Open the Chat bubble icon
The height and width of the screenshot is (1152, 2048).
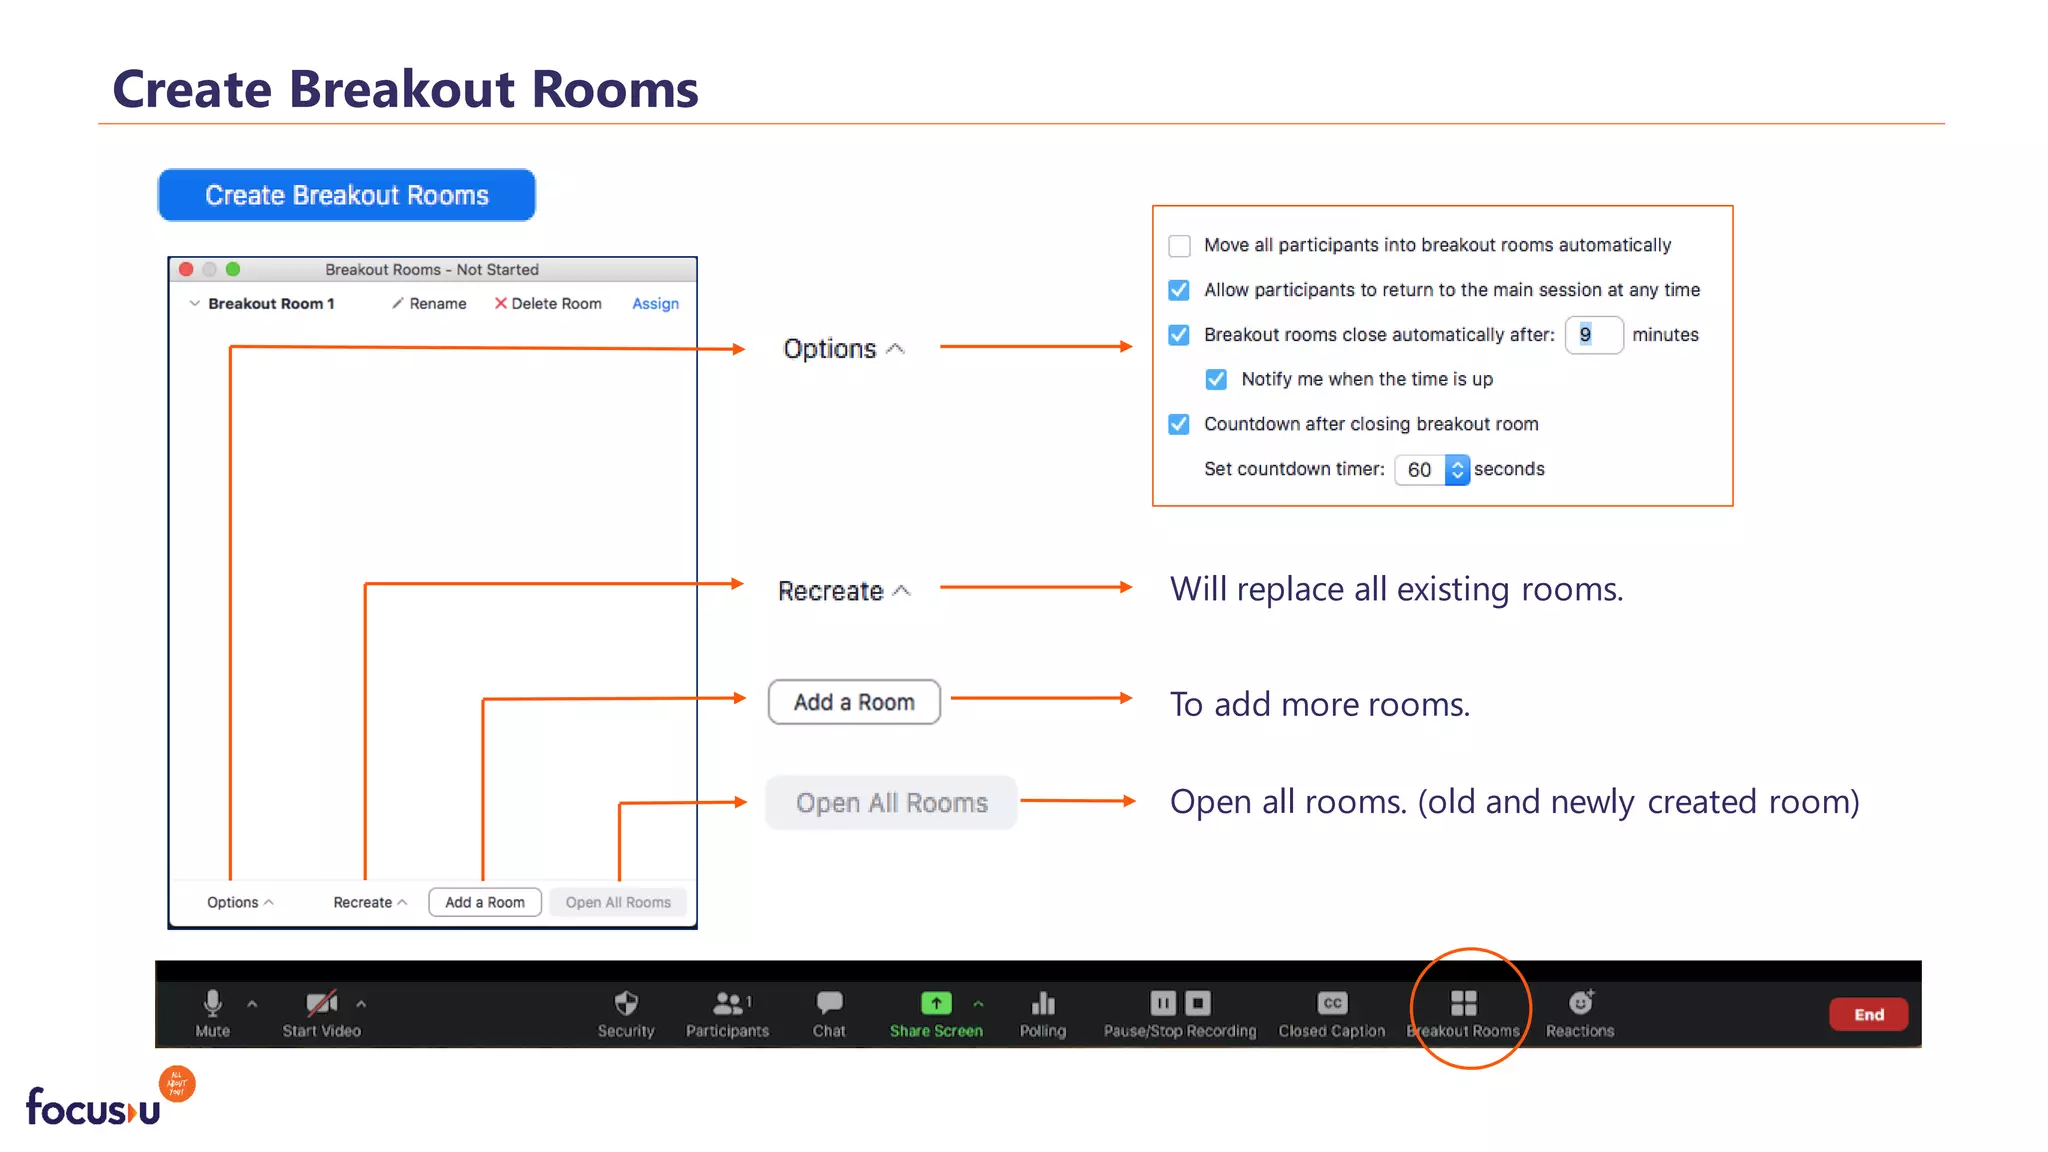tap(829, 1003)
